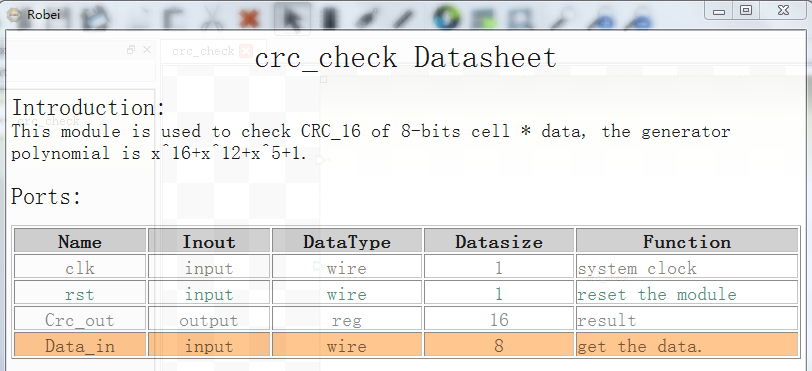The image size is (812, 371).
Task: Pick the diagonal wire drawing tool
Action: coord(403,20)
